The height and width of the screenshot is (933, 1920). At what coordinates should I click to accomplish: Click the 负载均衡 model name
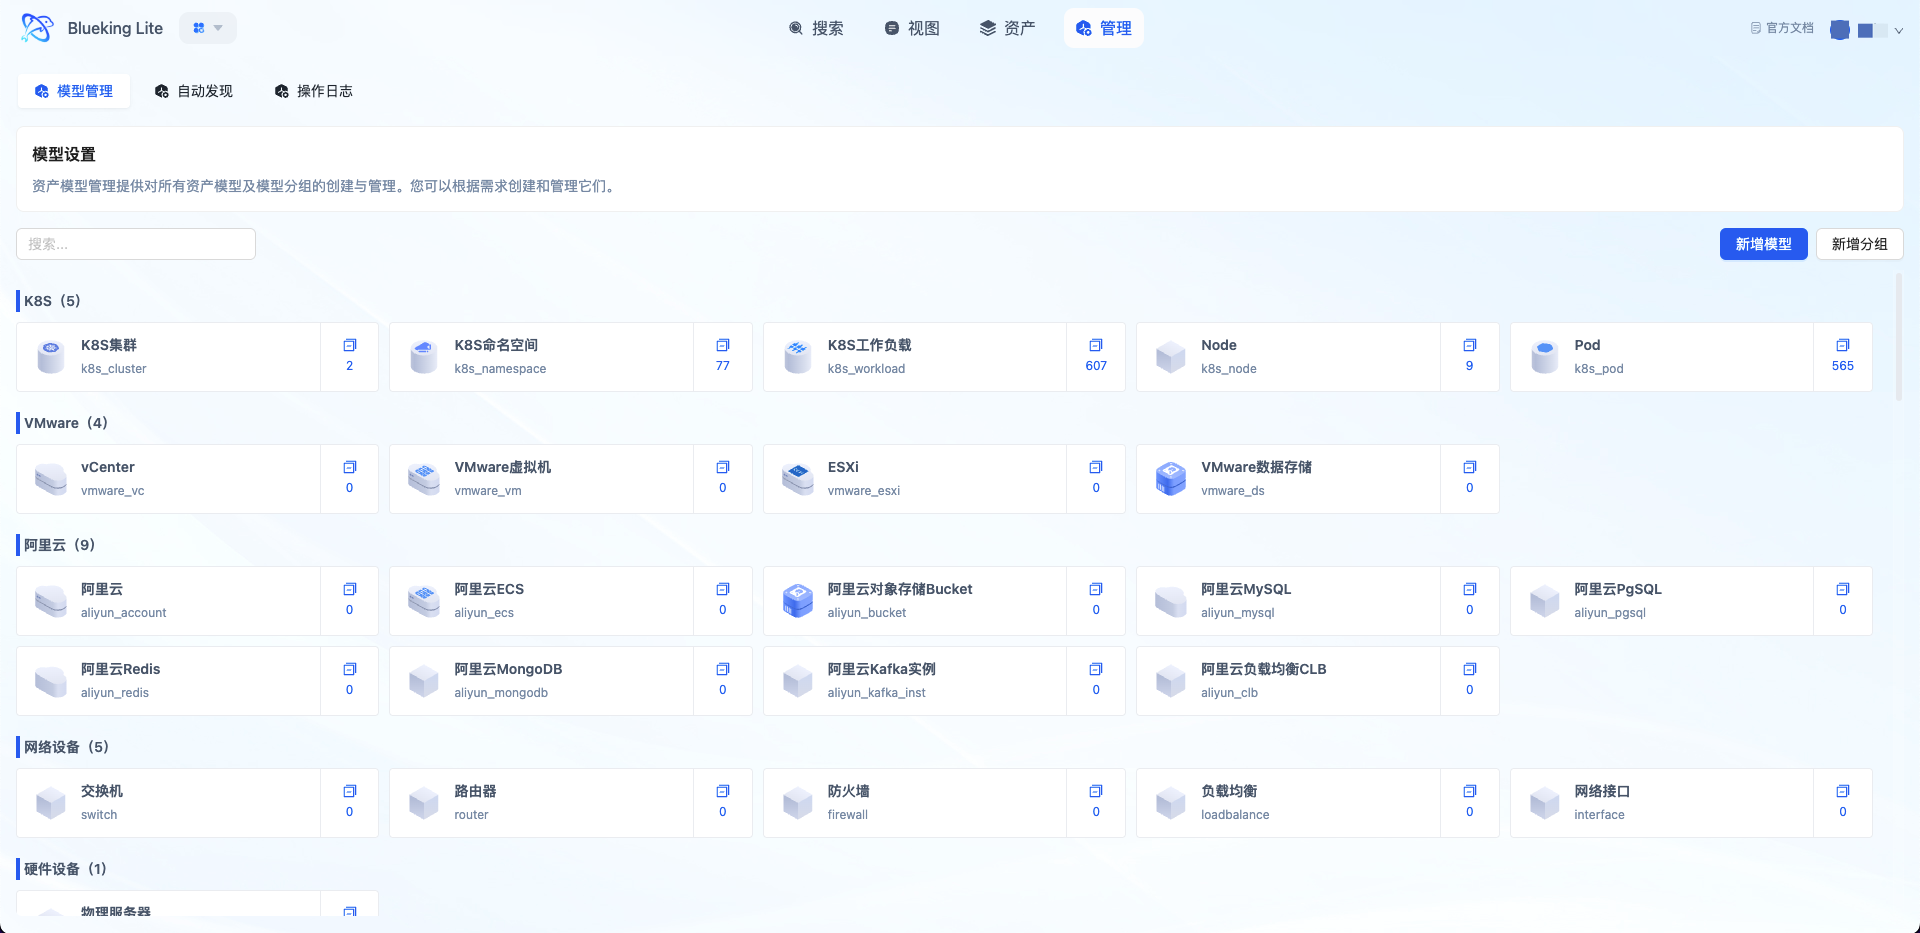(x=1229, y=791)
